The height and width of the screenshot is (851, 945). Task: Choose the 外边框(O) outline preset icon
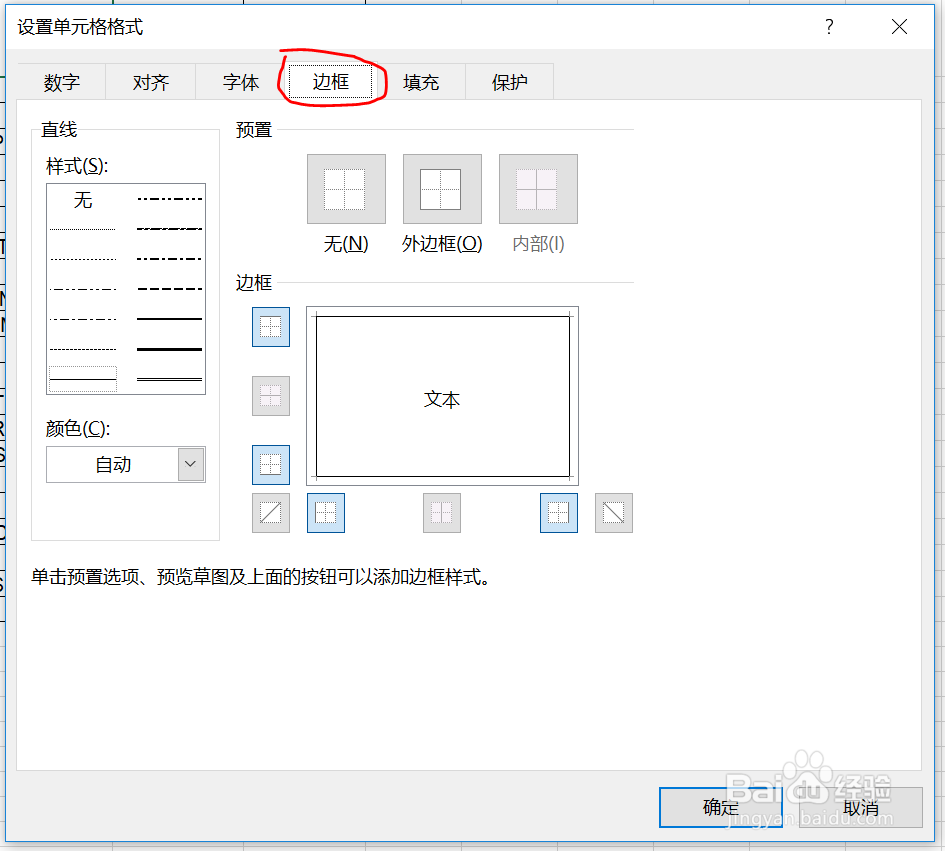442,189
